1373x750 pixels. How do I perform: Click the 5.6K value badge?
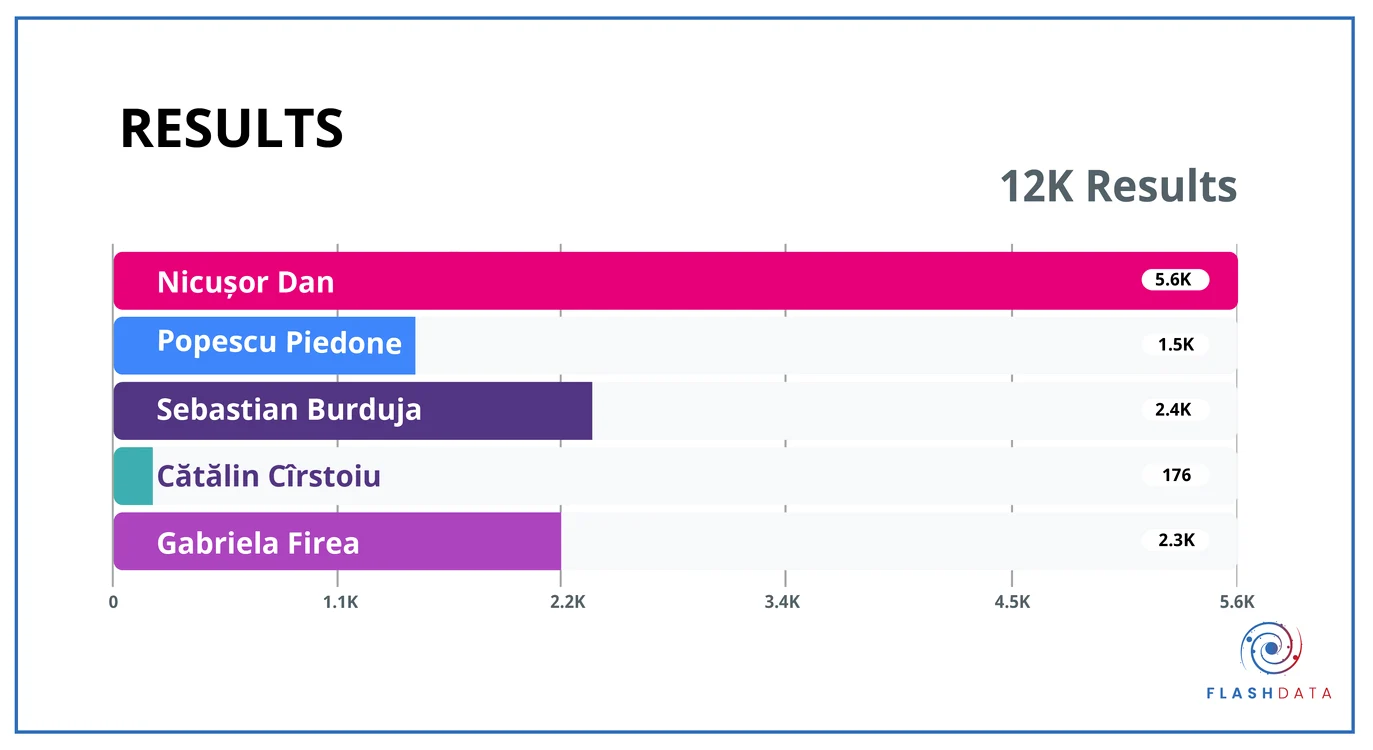pyautogui.click(x=1175, y=280)
